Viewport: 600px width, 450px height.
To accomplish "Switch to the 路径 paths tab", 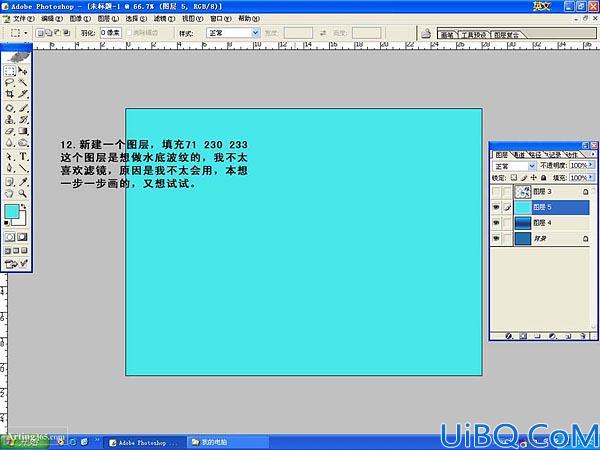I will click(x=535, y=155).
